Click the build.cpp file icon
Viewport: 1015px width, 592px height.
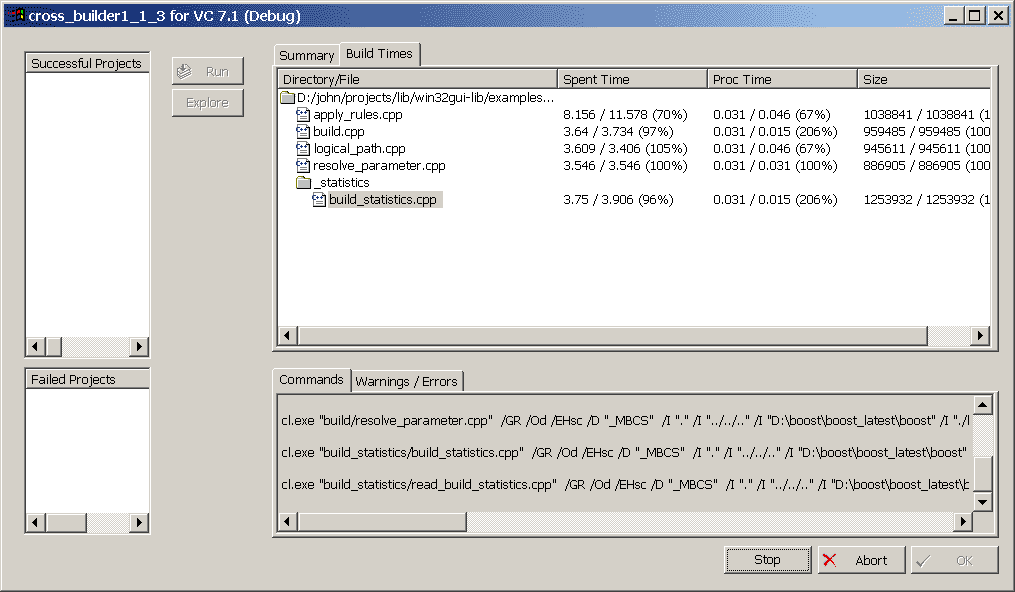(x=304, y=132)
